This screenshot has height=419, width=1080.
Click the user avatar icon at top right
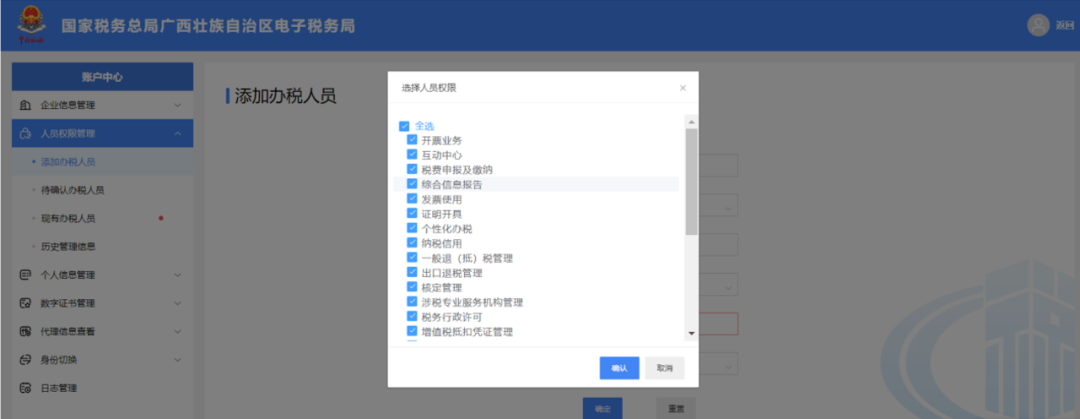tap(1038, 25)
